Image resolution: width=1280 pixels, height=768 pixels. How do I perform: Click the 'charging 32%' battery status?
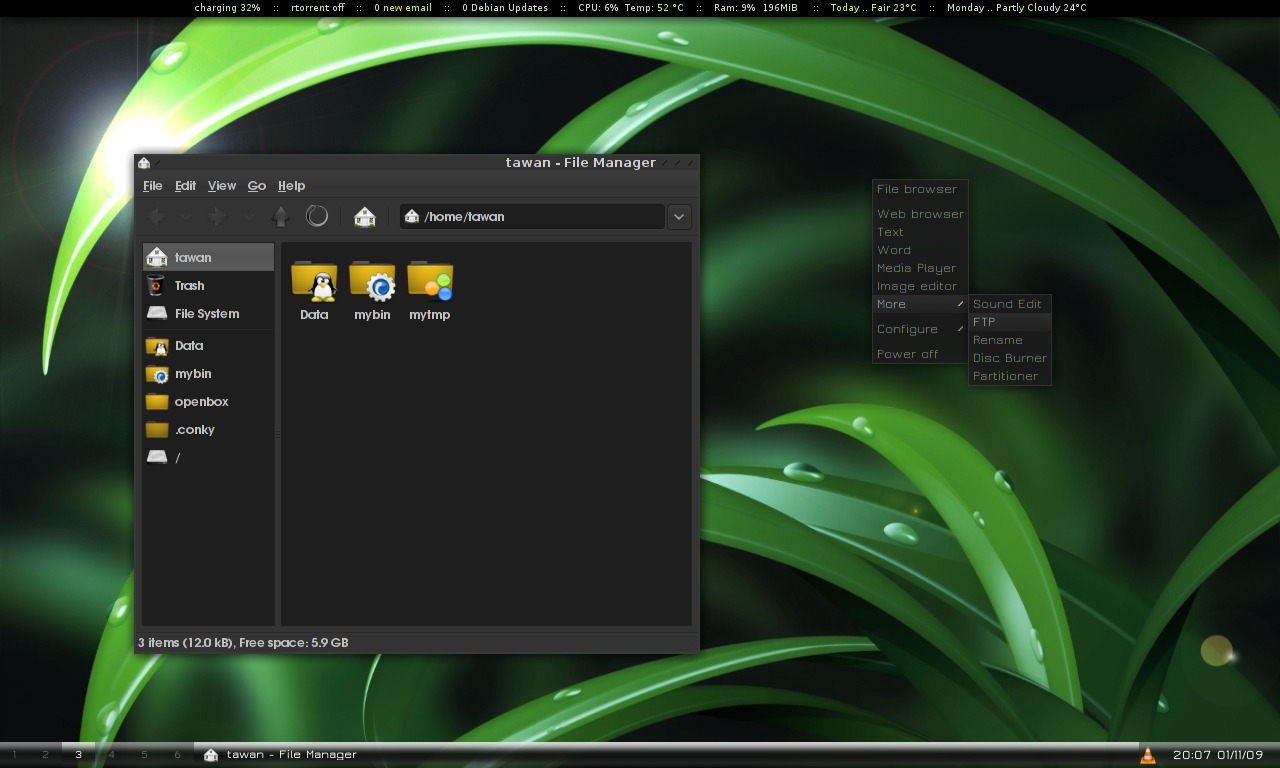point(227,8)
